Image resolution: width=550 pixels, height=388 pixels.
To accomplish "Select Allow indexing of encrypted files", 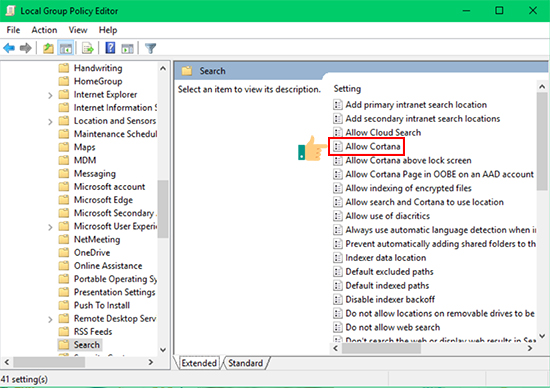I will pos(408,188).
